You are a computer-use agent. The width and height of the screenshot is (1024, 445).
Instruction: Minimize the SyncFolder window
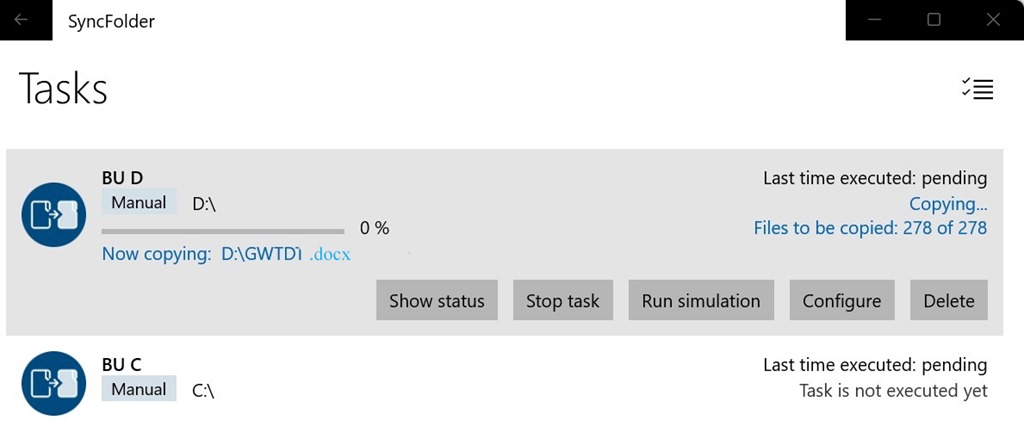(x=874, y=20)
